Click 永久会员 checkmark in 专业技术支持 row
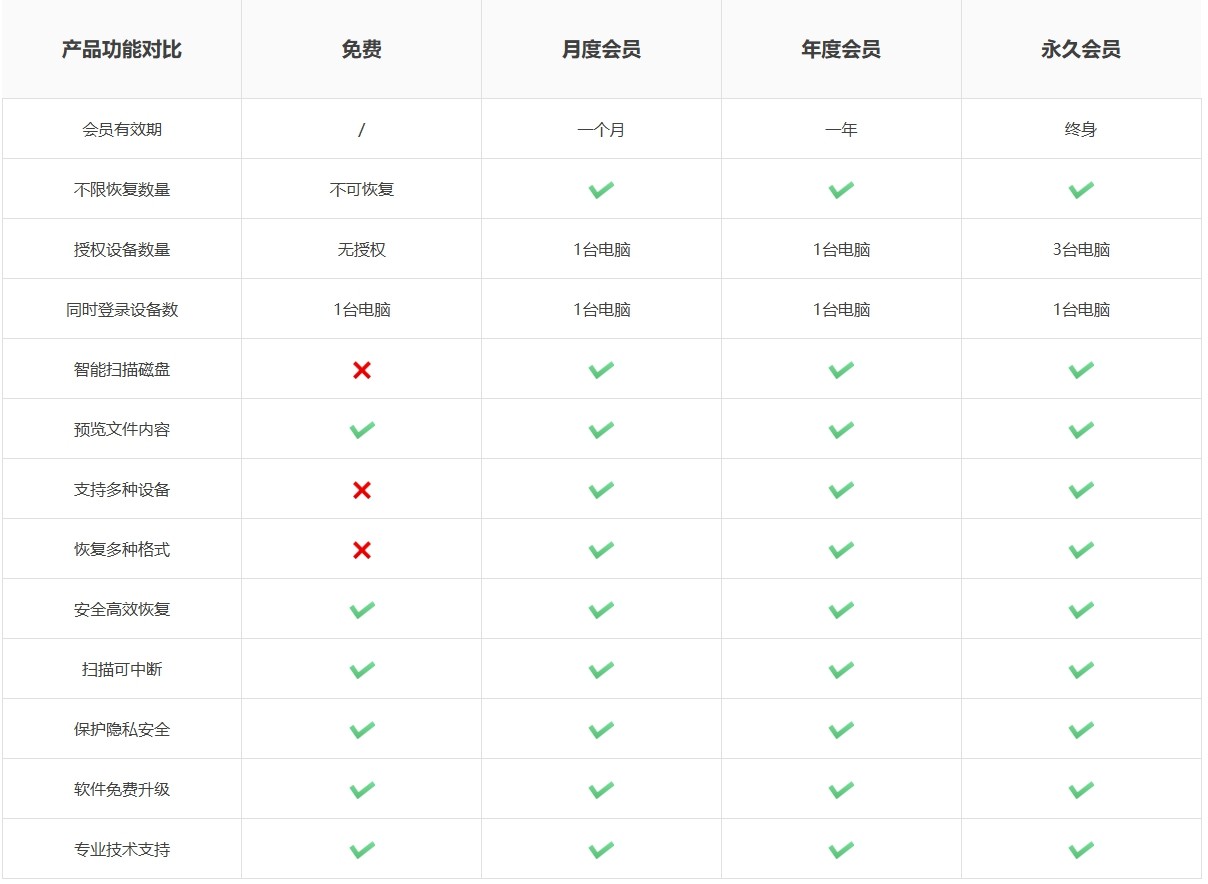The width and height of the screenshot is (1208, 884). 1081,850
